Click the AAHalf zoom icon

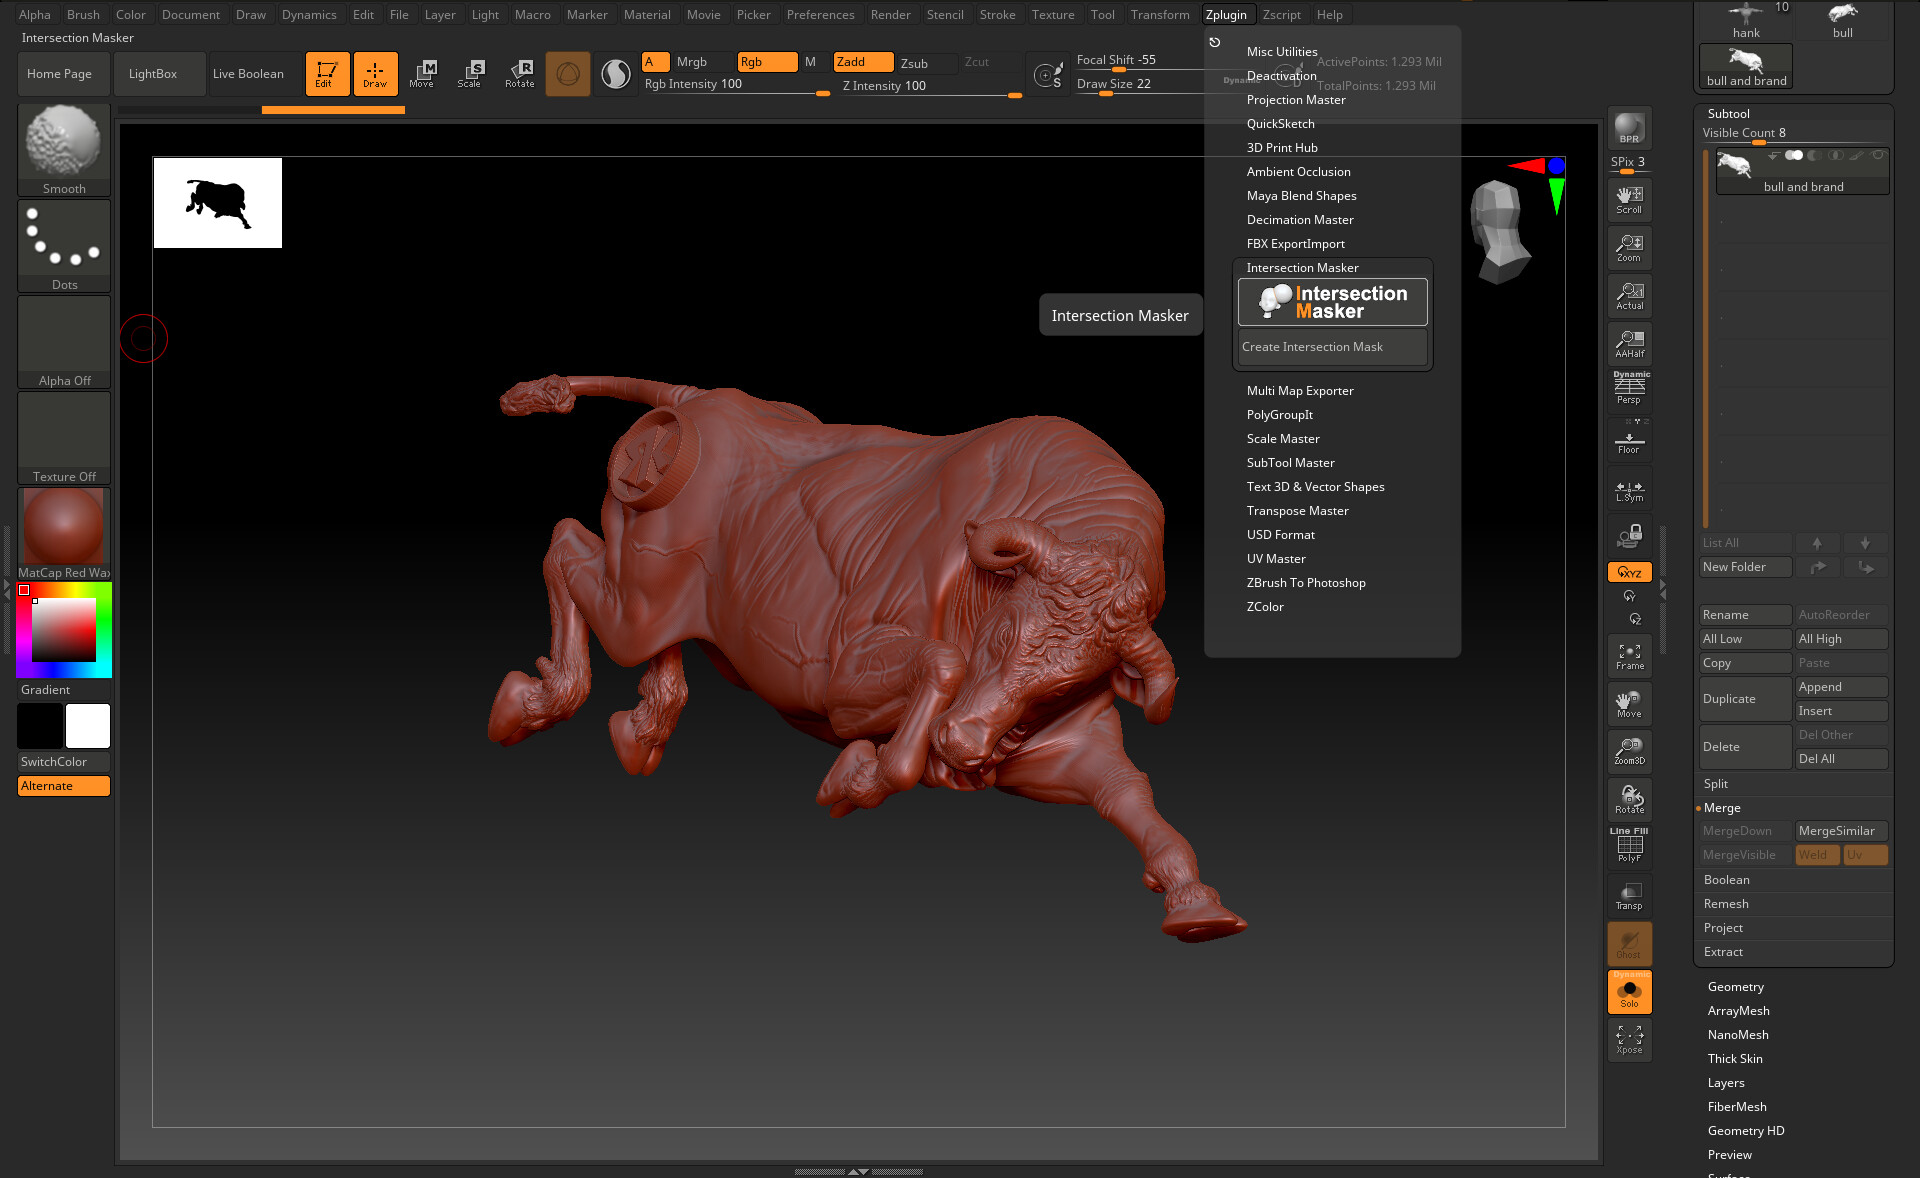[1629, 343]
